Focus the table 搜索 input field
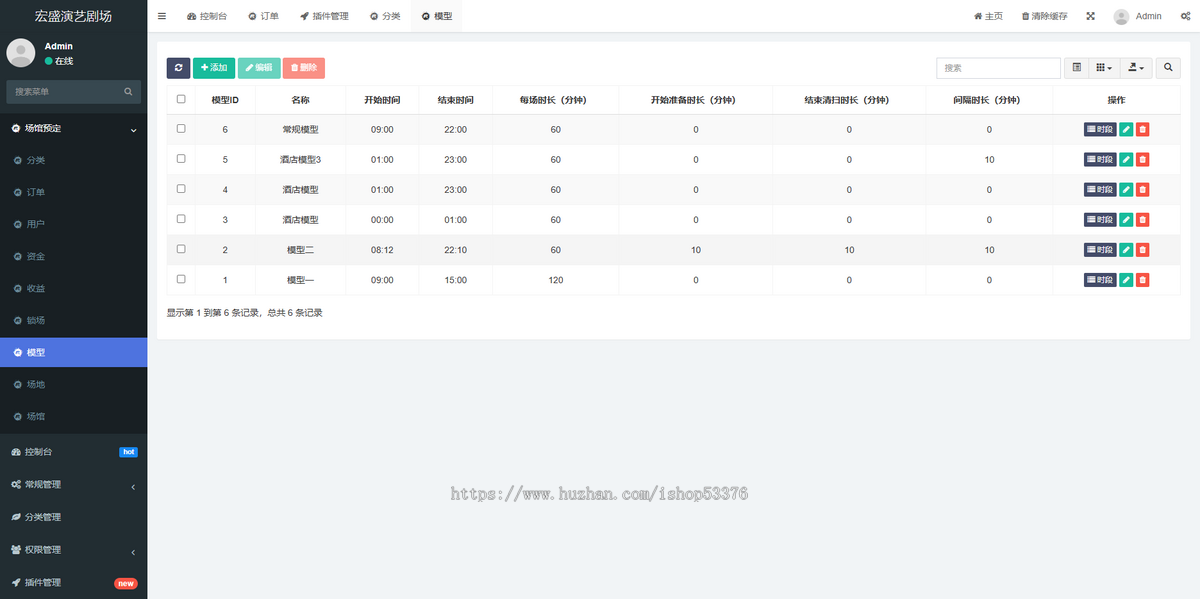This screenshot has height=599, width=1200. click(998, 68)
